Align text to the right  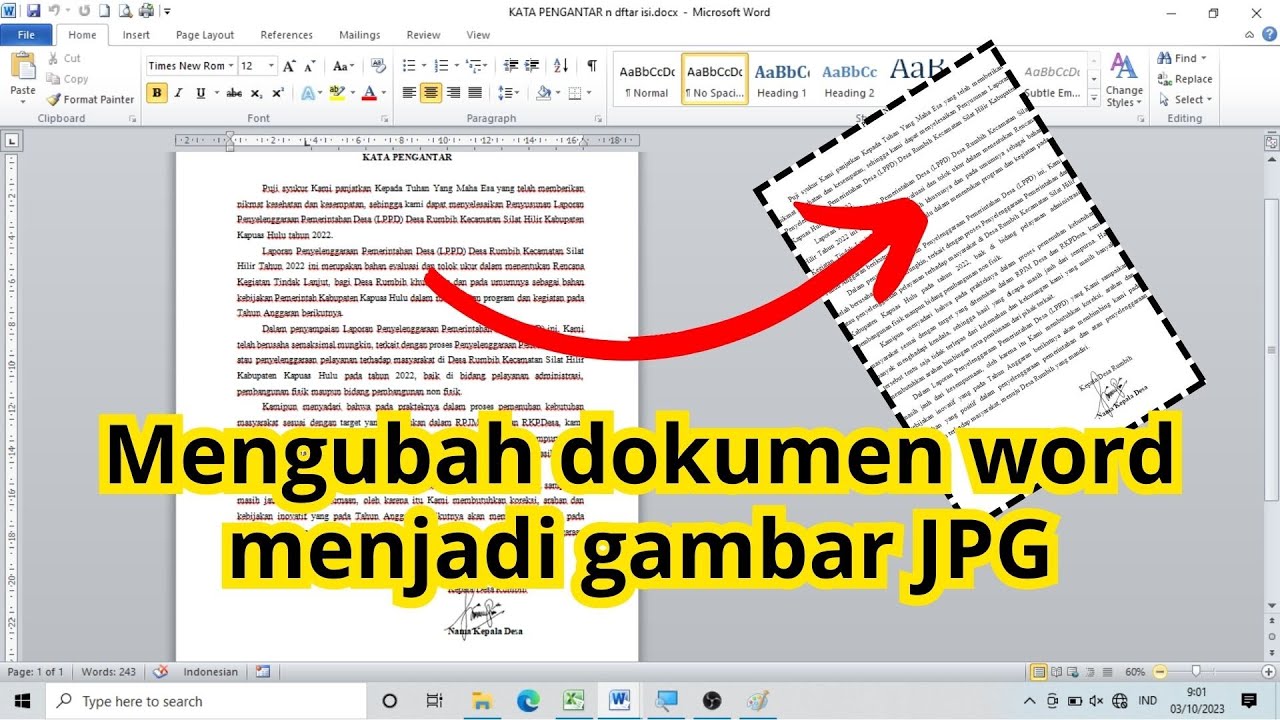(453, 93)
